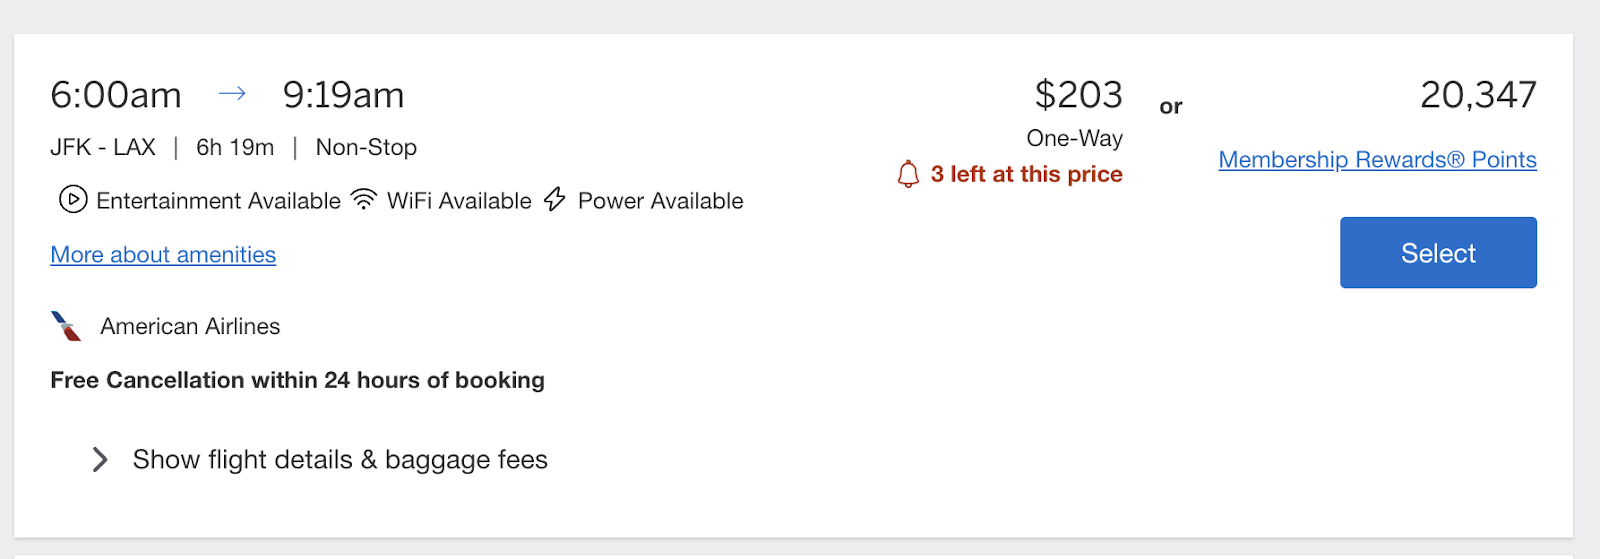
Task: Open the More about amenities link
Action: pos(163,255)
